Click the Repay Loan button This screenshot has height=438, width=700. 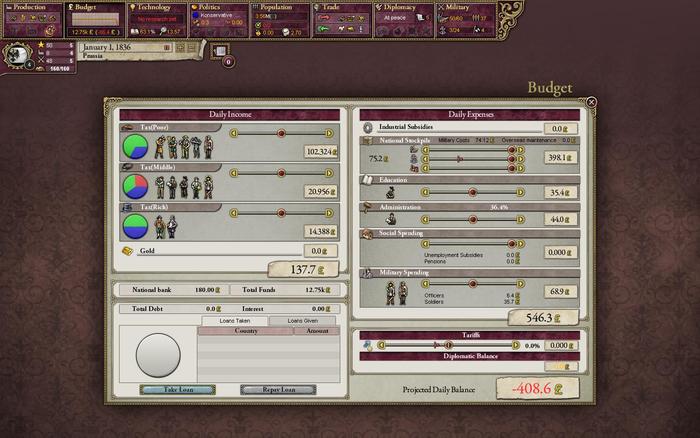[x=279, y=390]
